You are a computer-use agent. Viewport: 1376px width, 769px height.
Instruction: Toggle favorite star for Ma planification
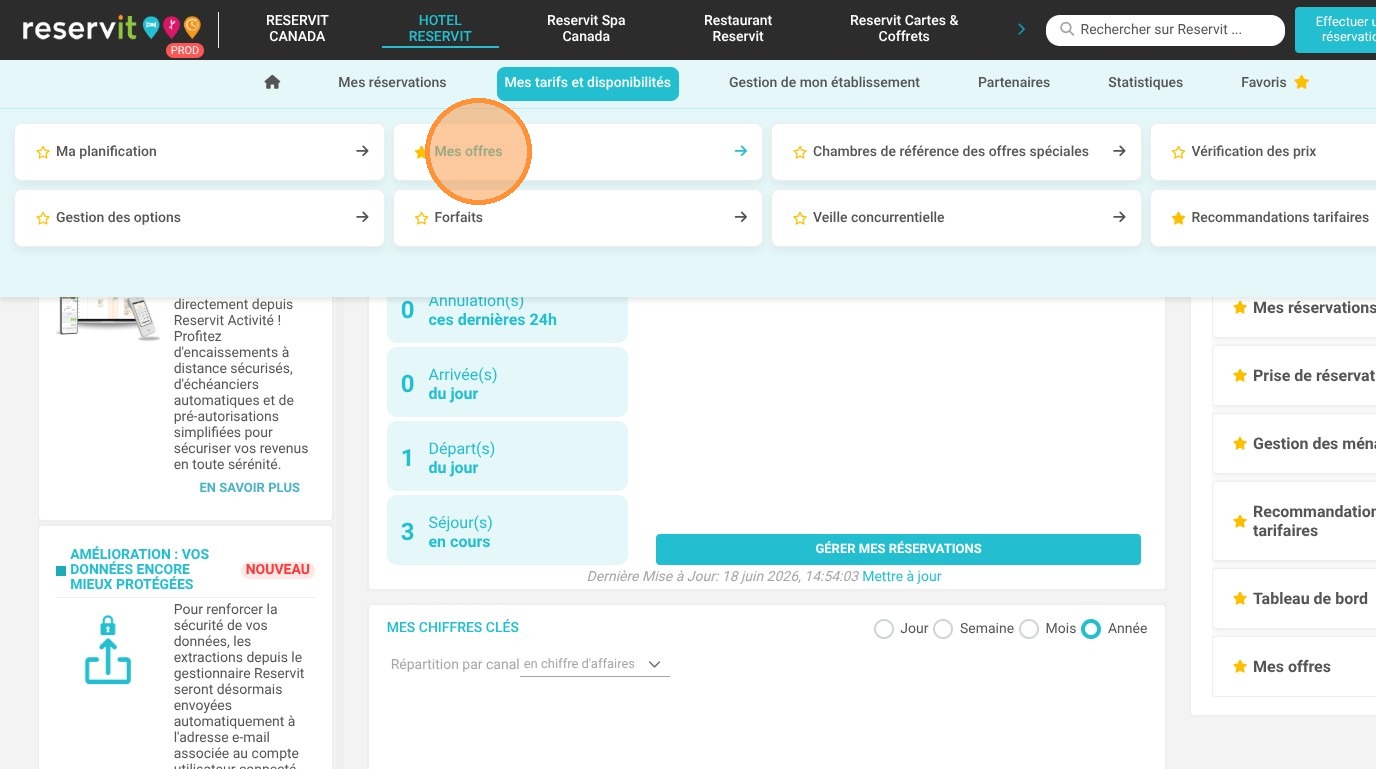click(x=42, y=152)
